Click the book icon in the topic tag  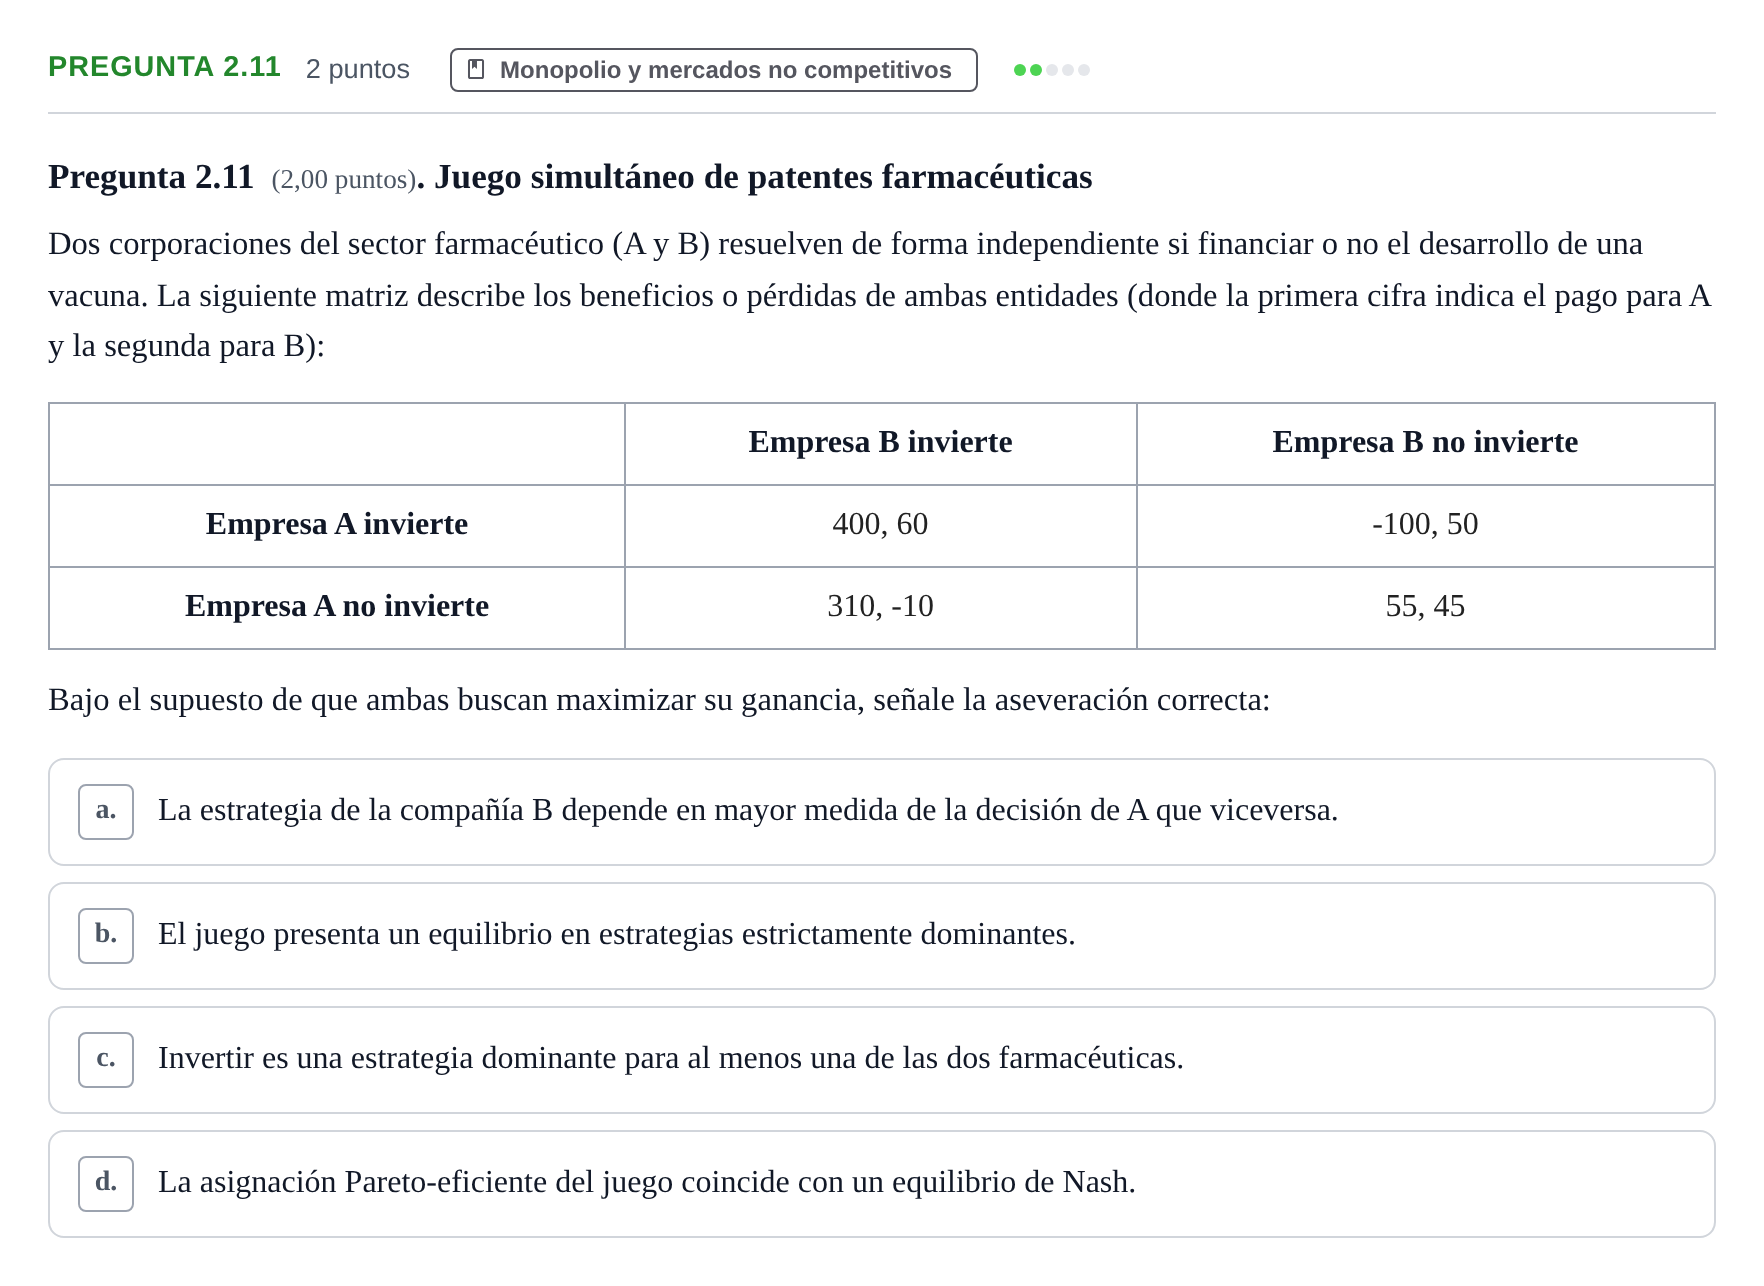point(476,70)
